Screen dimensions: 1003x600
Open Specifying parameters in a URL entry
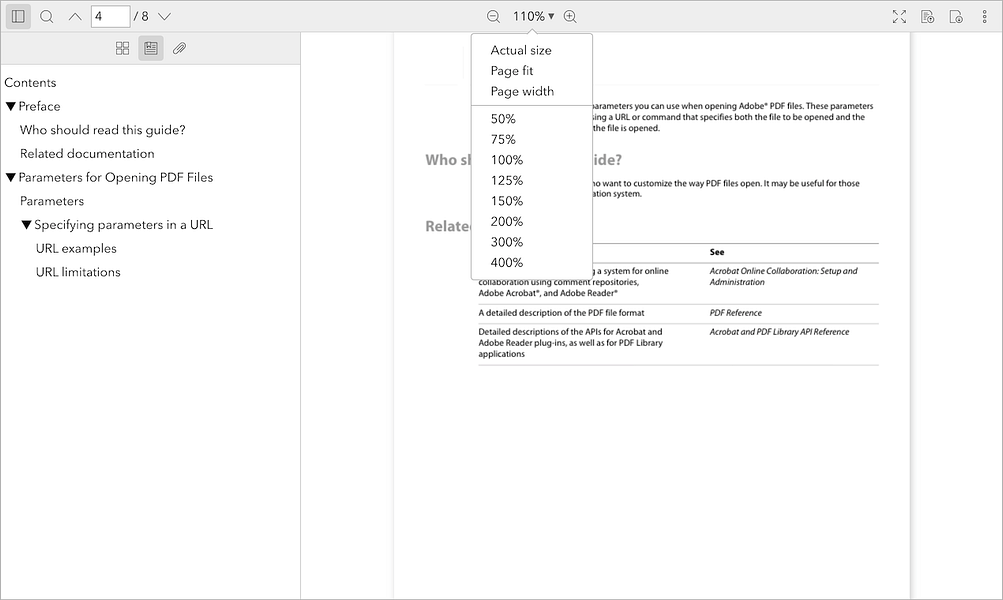pos(123,225)
